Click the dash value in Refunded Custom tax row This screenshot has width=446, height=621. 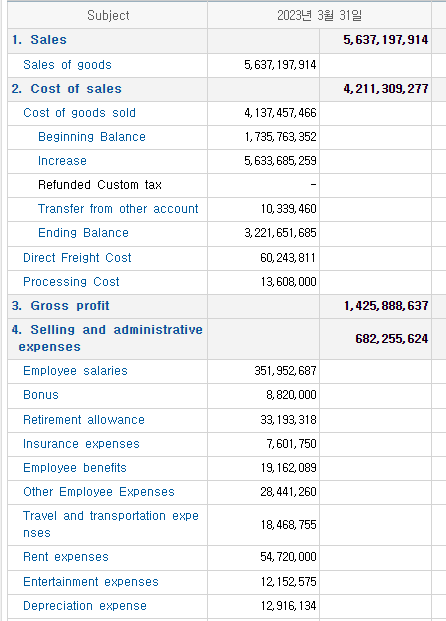coord(313,185)
